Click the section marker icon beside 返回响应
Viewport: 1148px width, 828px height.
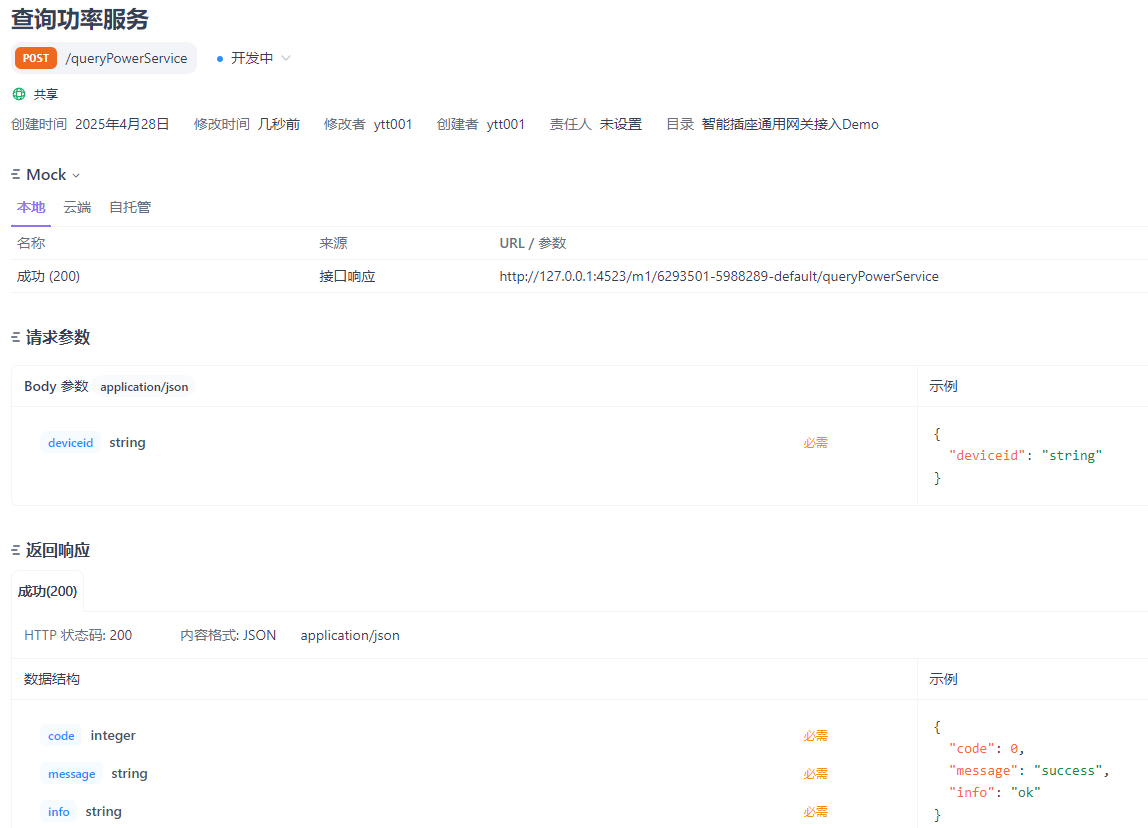(15, 550)
